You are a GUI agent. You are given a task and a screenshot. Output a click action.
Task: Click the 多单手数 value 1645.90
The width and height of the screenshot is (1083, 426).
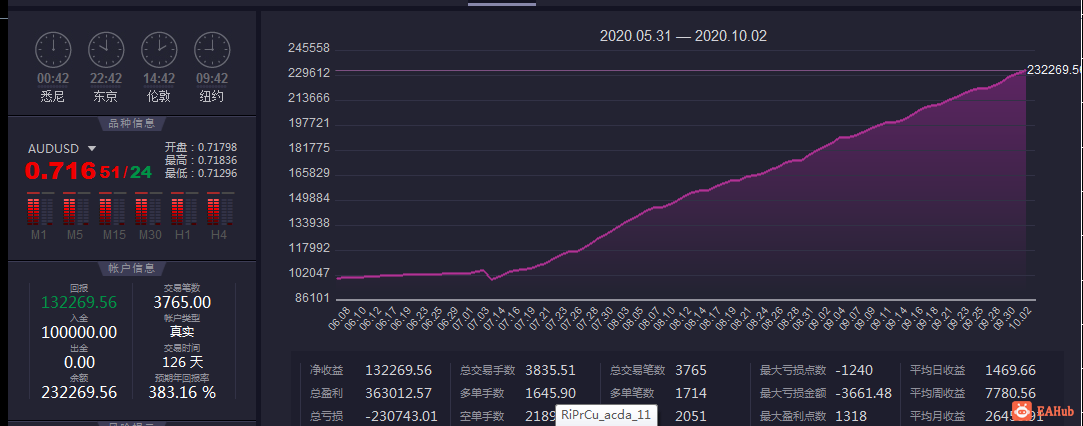[550, 393]
